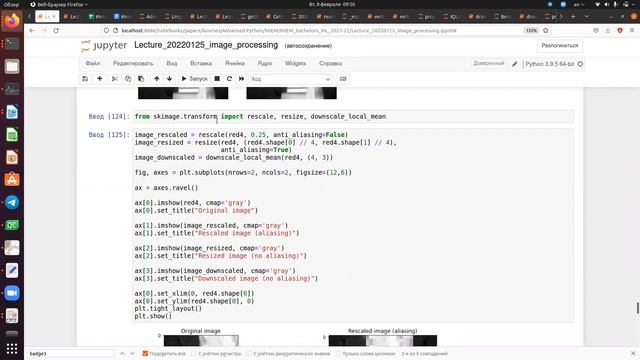Run the cell with the Запуск button

tap(195, 79)
